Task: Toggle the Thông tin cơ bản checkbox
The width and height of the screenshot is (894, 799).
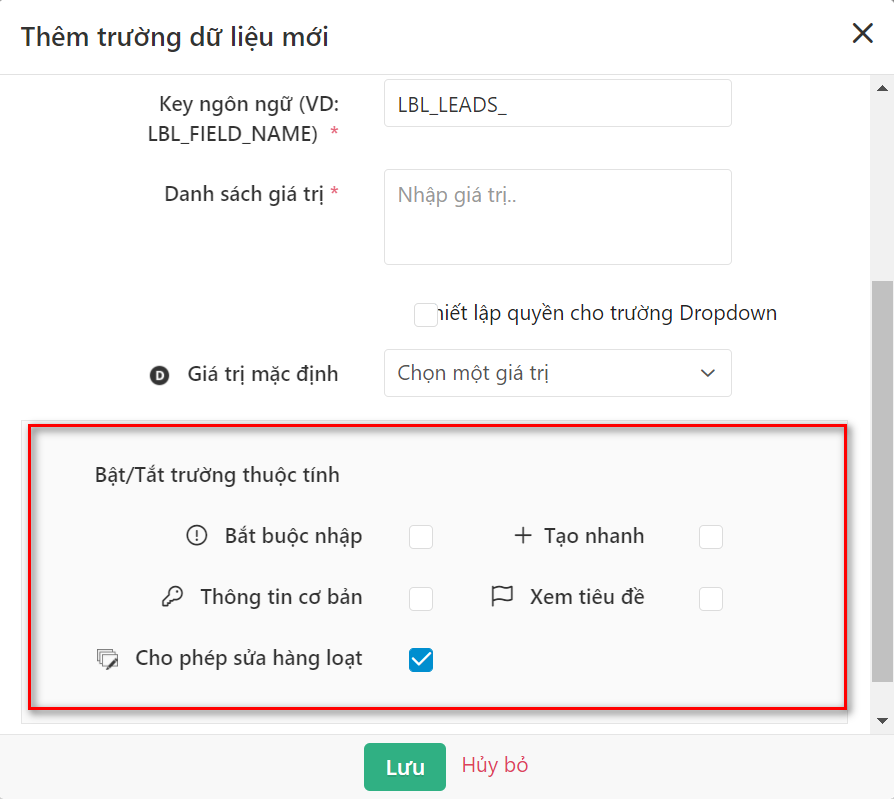Action: tap(421, 598)
